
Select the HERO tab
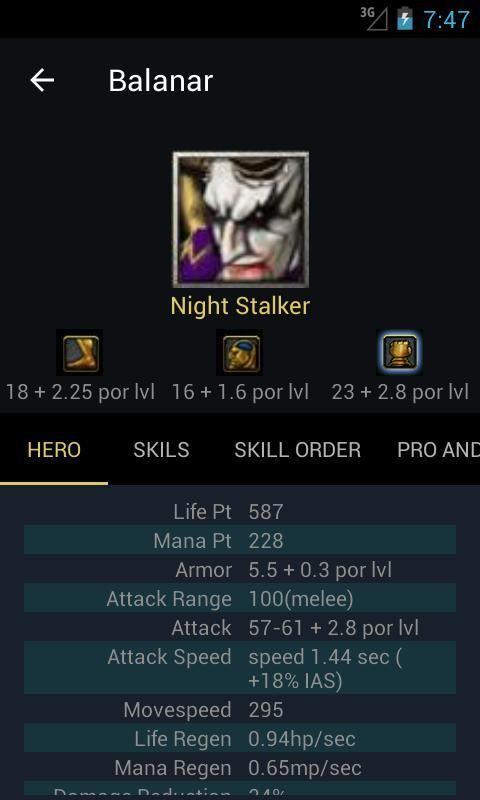click(x=54, y=450)
